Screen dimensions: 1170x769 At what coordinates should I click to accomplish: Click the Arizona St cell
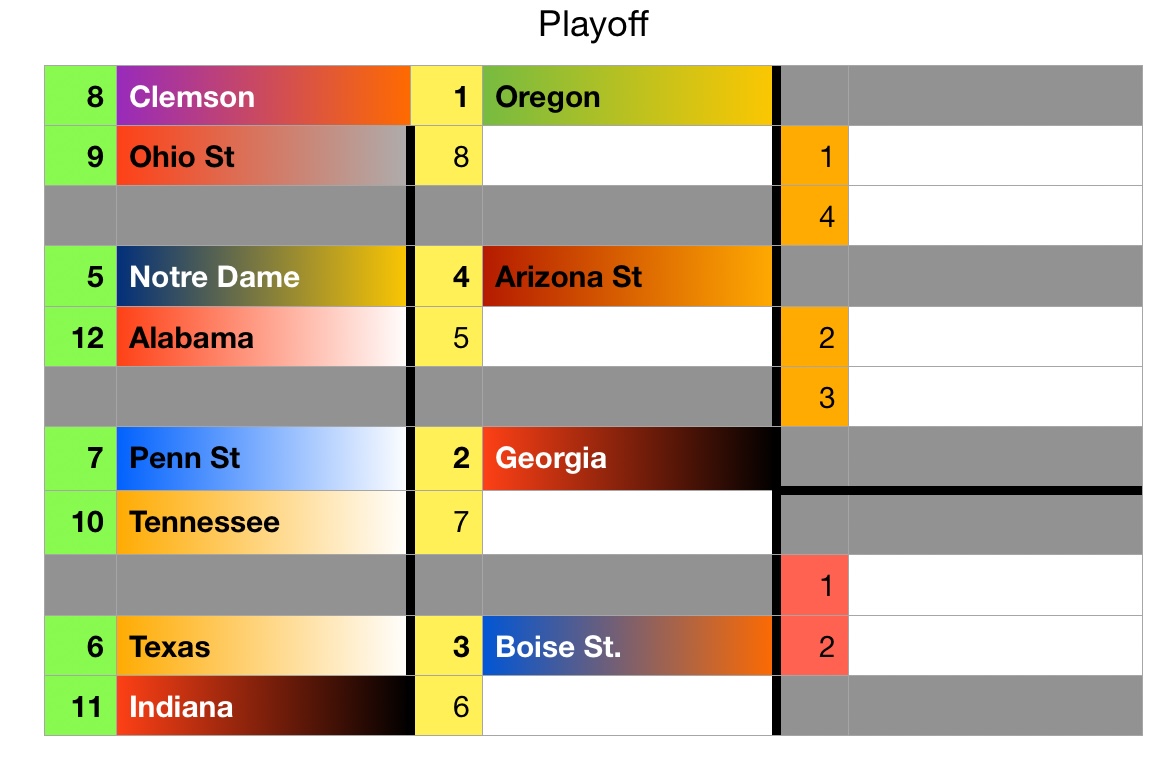(627, 276)
